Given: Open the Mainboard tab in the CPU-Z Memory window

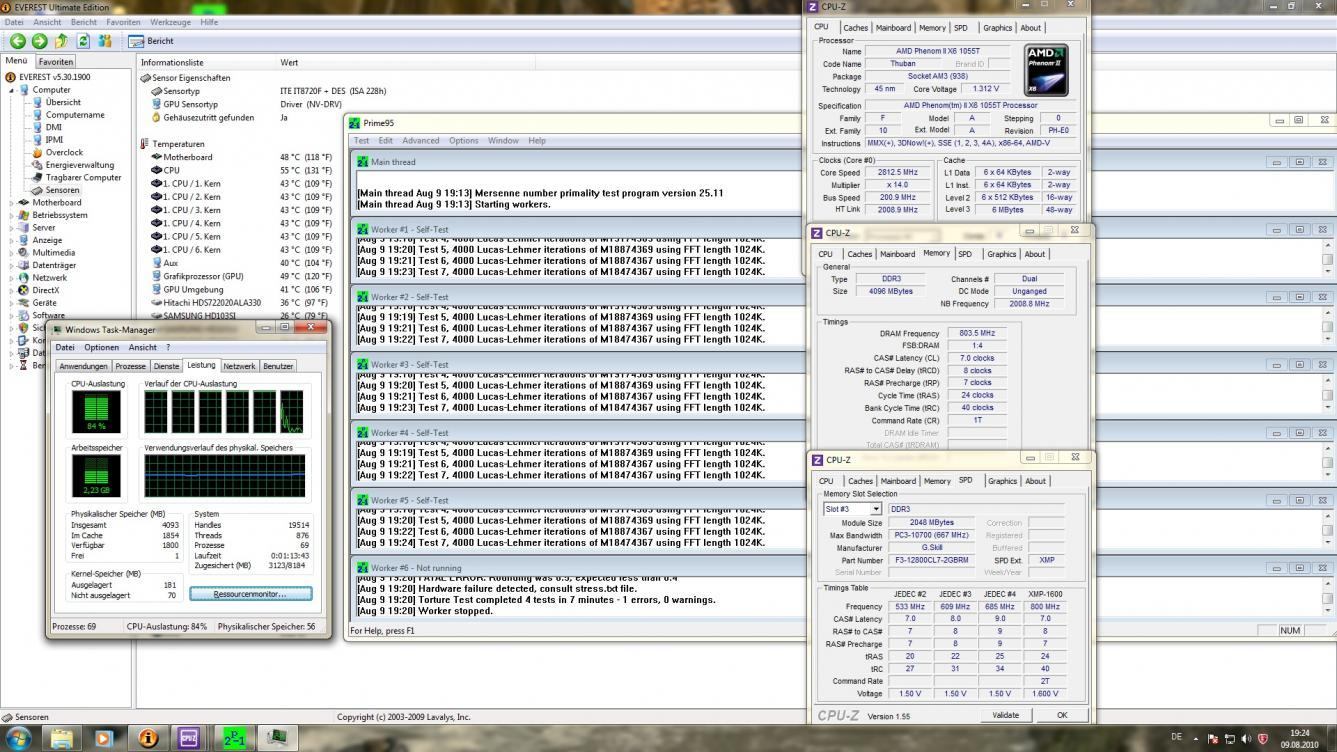Looking at the screenshot, I should click(x=897, y=254).
